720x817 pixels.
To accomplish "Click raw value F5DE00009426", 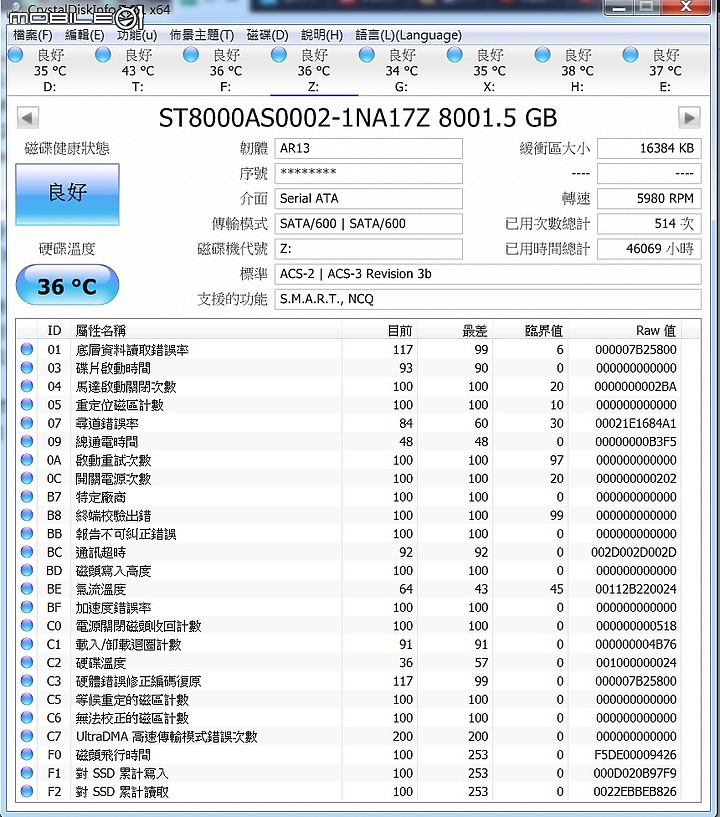I will pyautogui.click(x=635, y=754).
